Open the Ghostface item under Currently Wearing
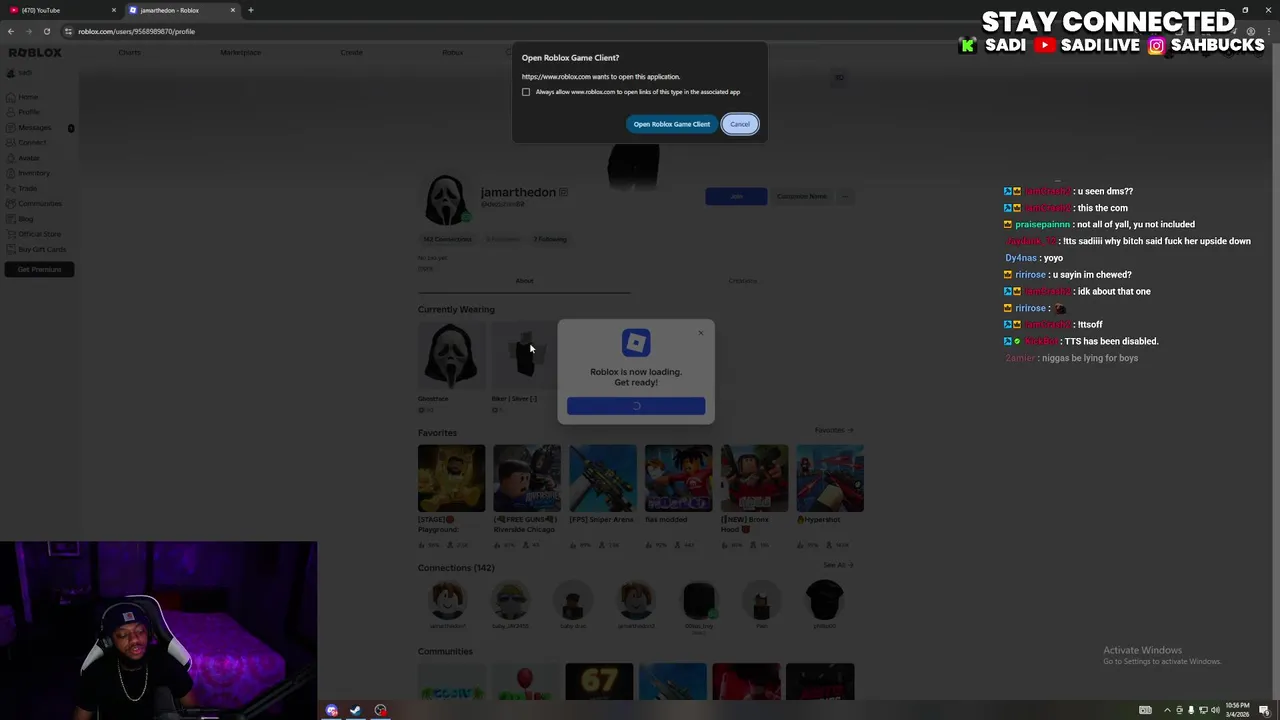1280x720 pixels. 451,356
